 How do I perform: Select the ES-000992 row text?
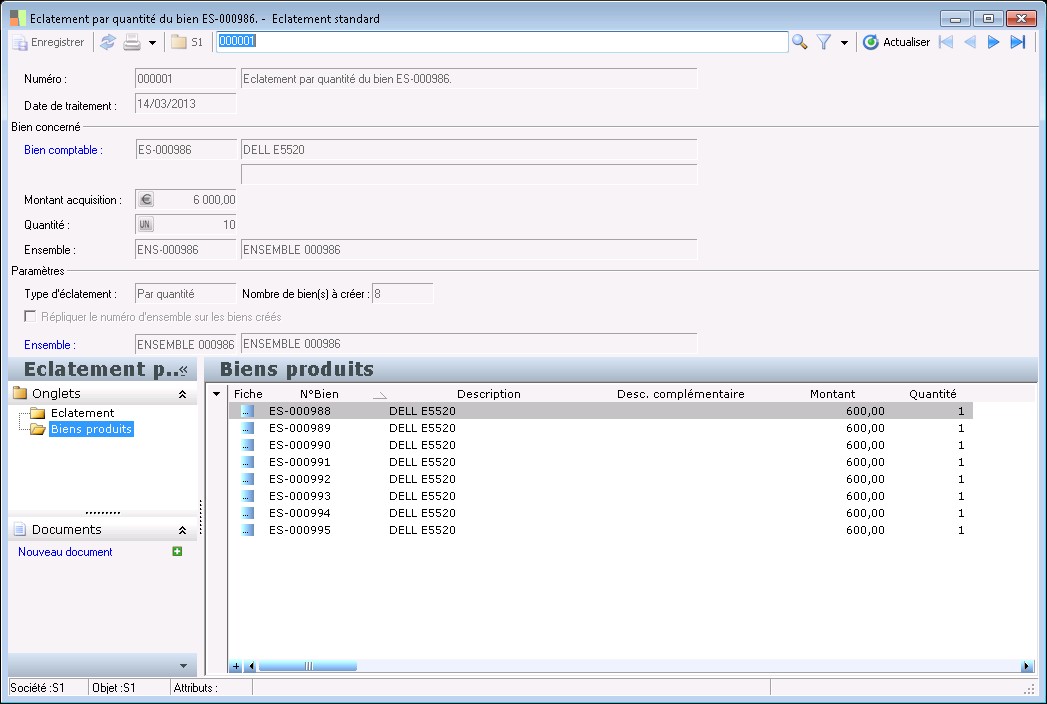pos(300,479)
